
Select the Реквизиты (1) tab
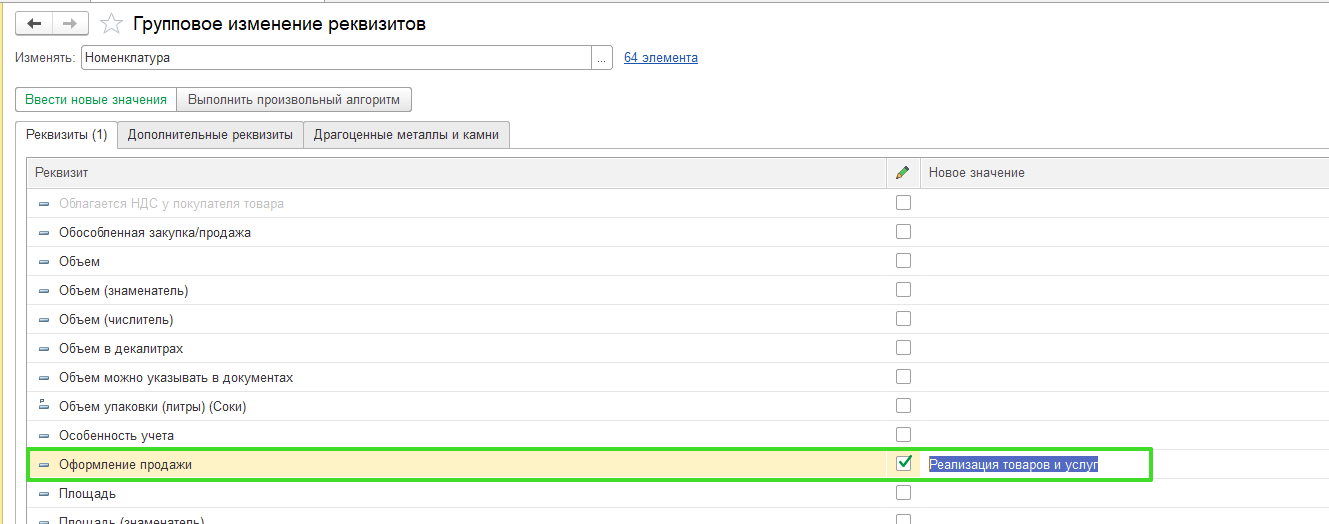pyautogui.click(x=66, y=135)
